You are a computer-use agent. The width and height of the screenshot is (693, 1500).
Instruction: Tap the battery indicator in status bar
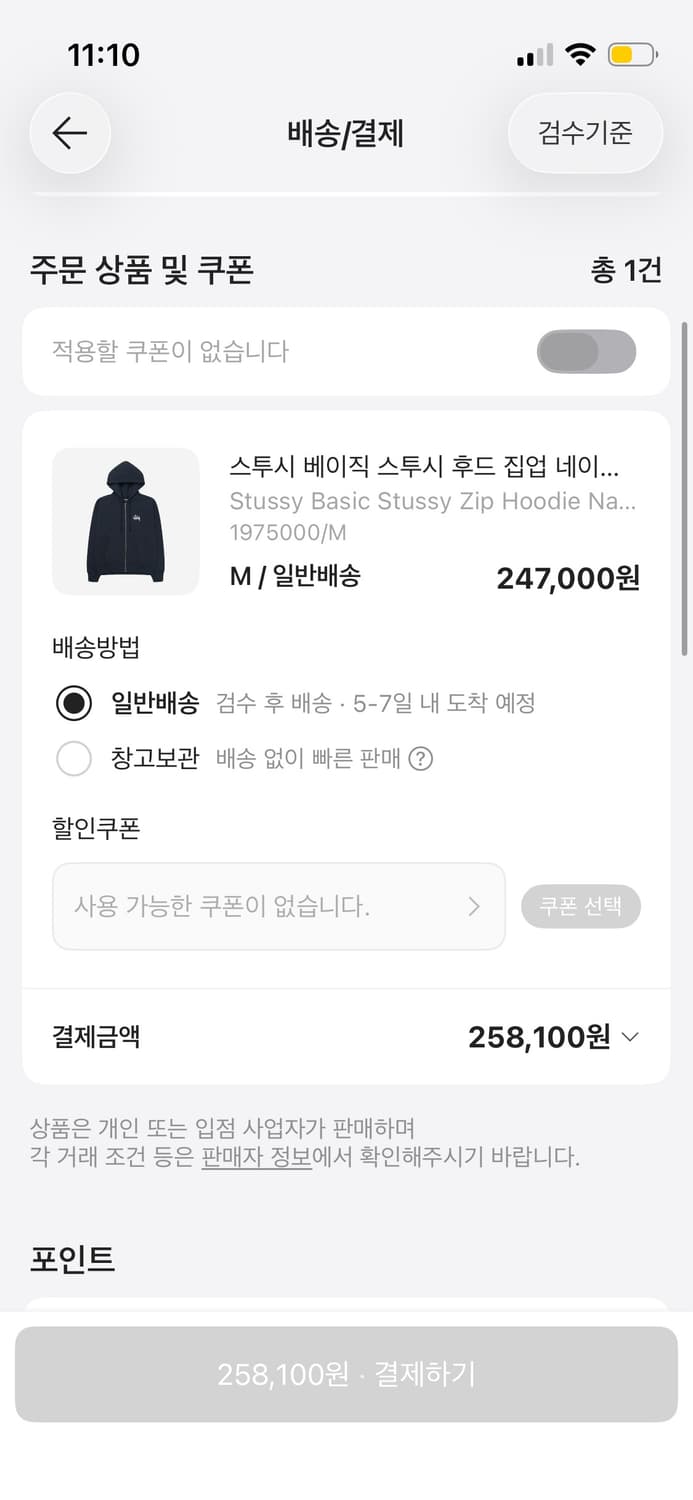(x=629, y=56)
